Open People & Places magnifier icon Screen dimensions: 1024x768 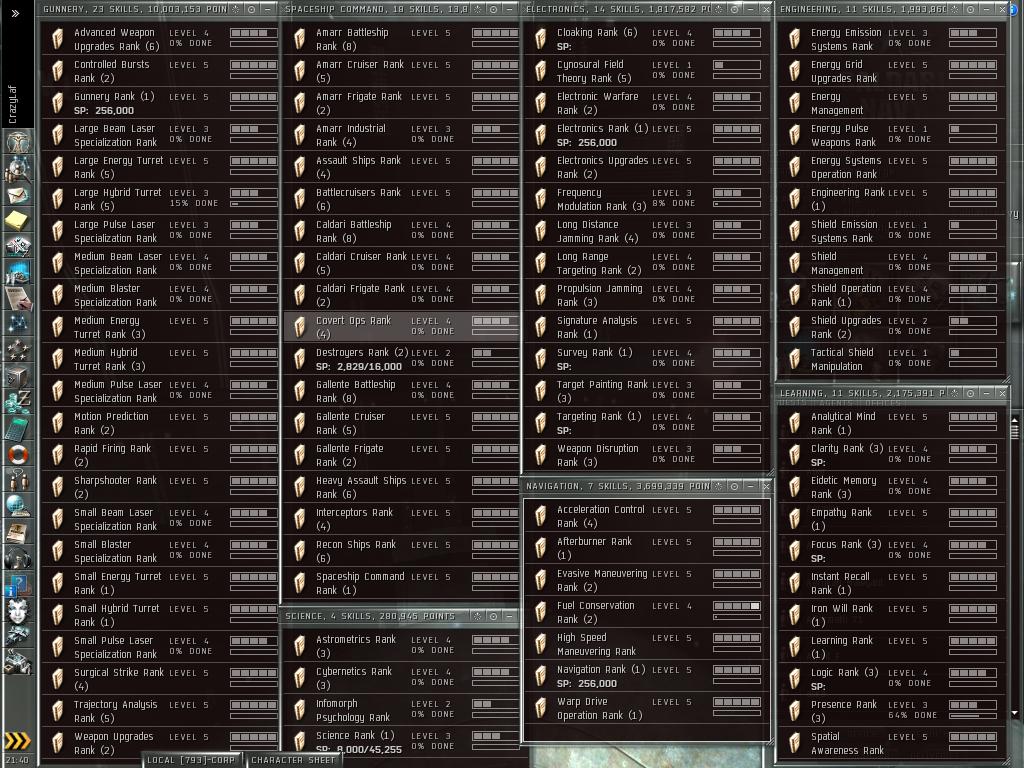[x=18, y=169]
